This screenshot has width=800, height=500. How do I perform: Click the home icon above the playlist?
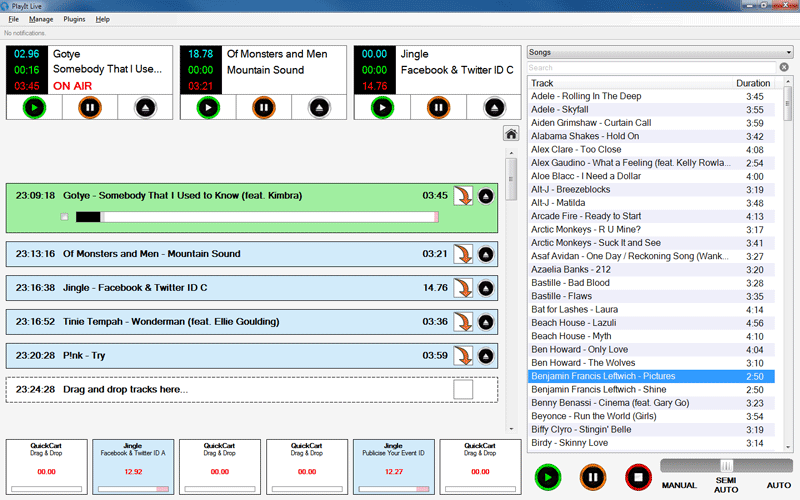pyautogui.click(x=510, y=134)
